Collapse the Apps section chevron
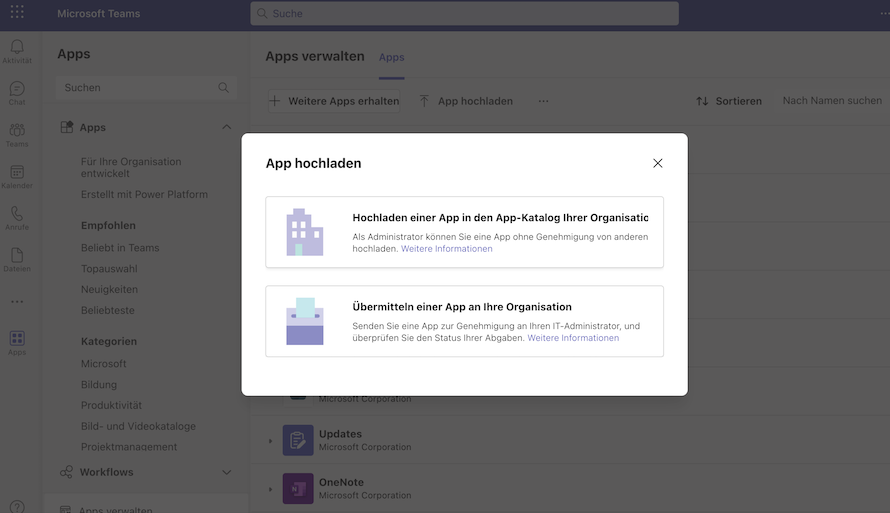890x513 pixels. pos(226,127)
